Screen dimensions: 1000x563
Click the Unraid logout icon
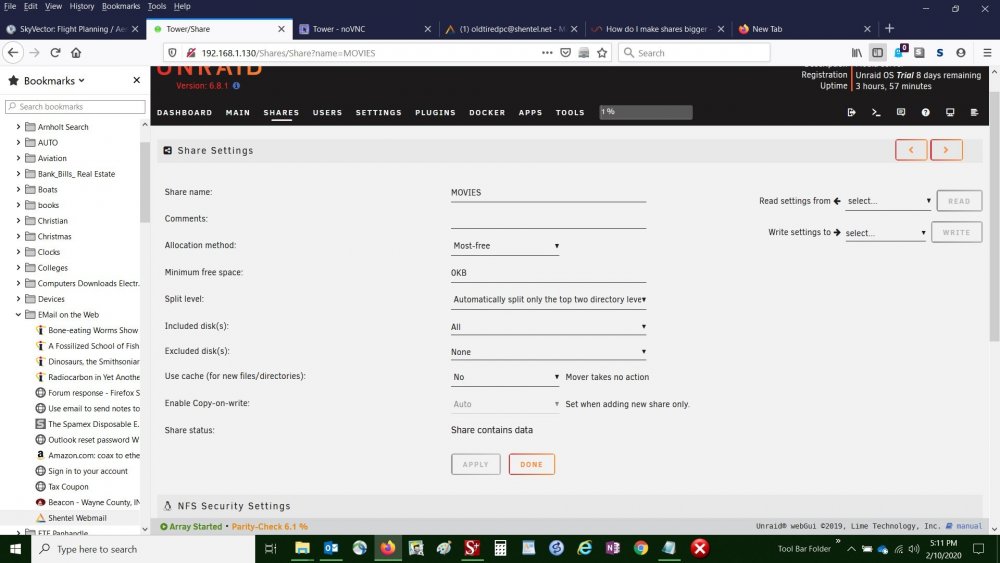point(851,112)
